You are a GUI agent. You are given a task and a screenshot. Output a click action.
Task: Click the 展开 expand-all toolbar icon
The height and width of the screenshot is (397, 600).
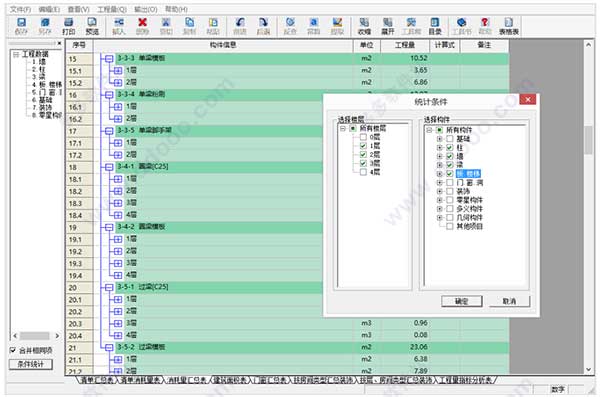[x=388, y=26]
